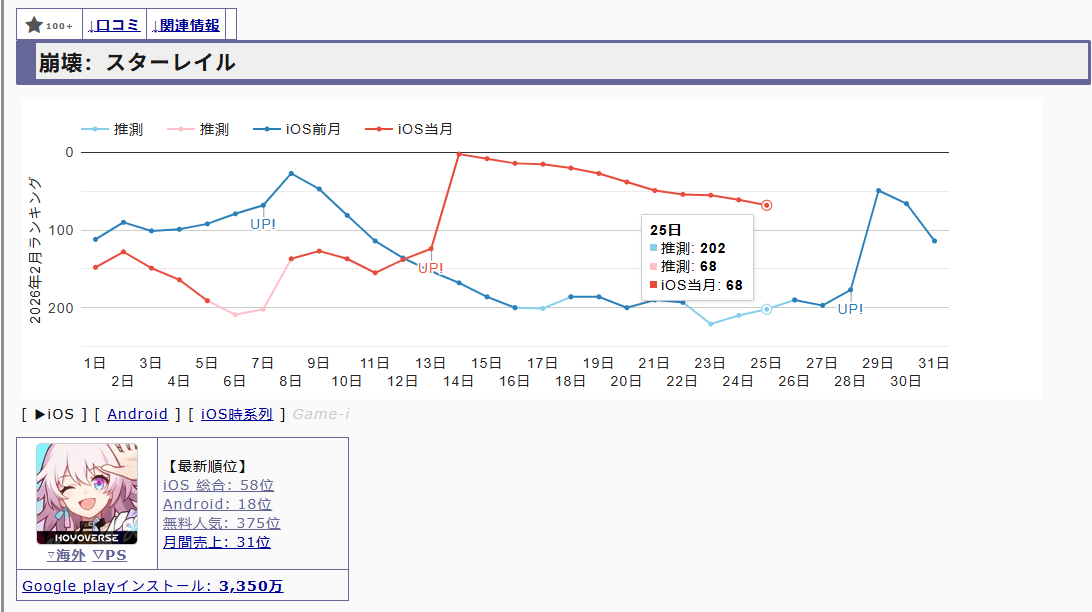This screenshot has width=1092, height=612.
Task: Toggle the iOS当月 legend series
Action: (x=410, y=130)
